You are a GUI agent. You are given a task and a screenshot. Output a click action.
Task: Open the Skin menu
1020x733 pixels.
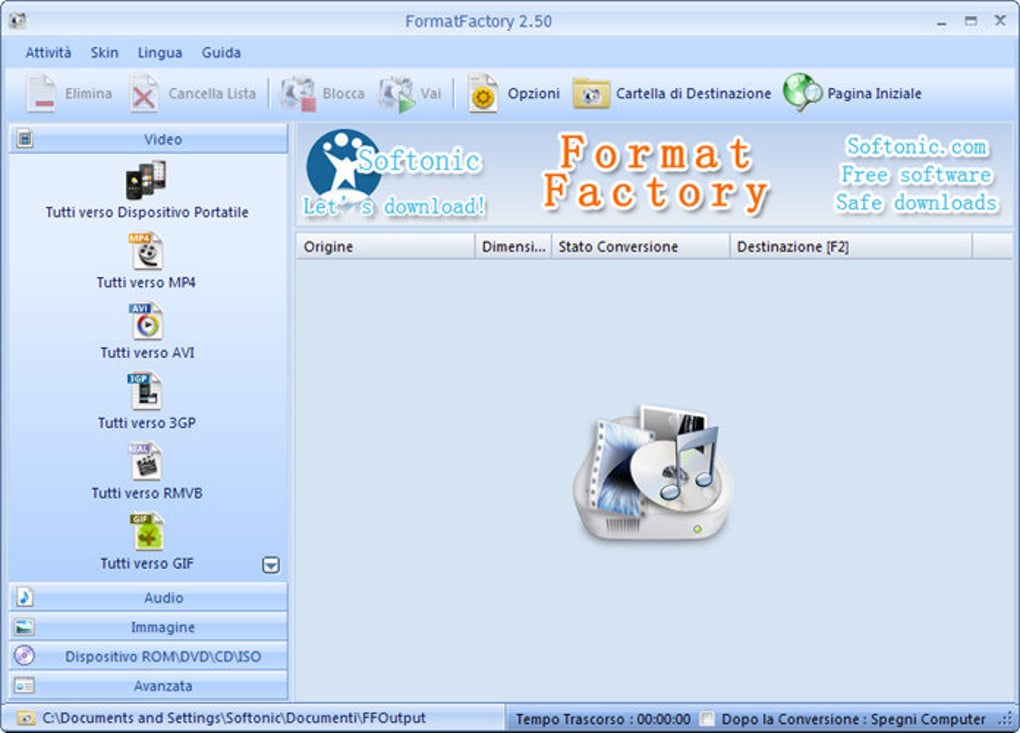105,53
